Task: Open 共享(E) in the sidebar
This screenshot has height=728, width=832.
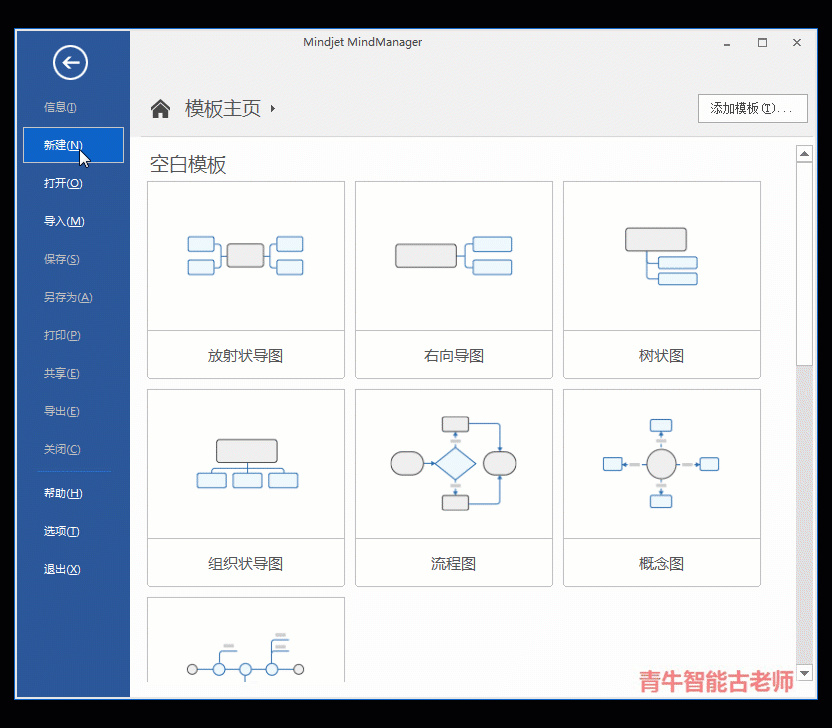Action: (x=62, y=374)
